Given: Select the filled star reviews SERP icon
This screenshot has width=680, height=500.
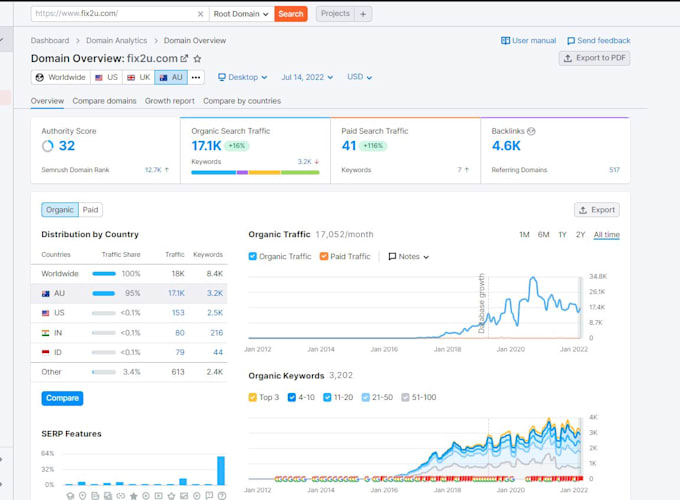Looking at the screenshot, I should point(134,495).
